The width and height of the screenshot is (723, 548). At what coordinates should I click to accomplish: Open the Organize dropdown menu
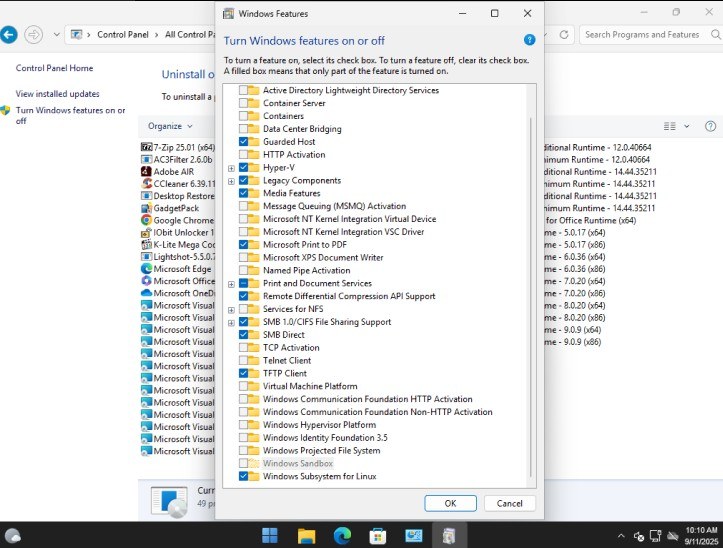170,126
